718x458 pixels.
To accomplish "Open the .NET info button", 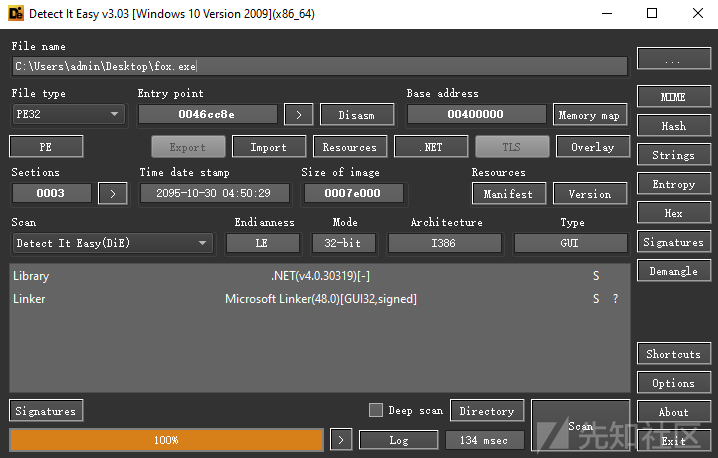I will (431, 147).
